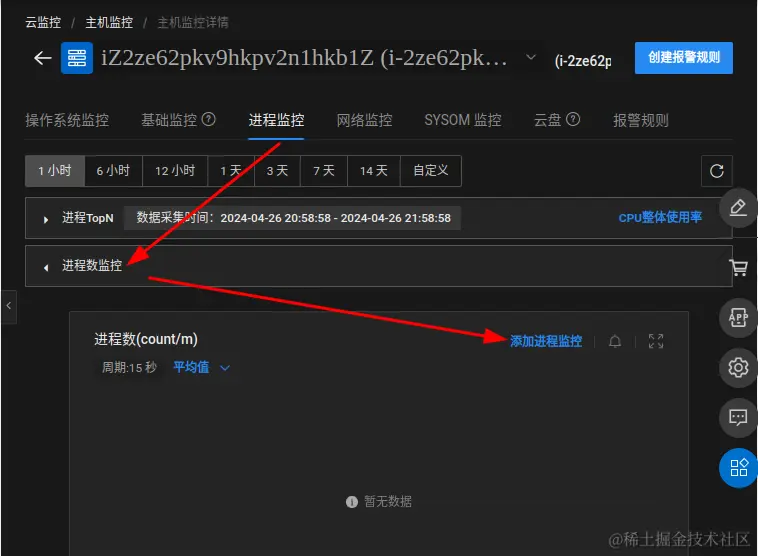Select the 7 天 time range

[x=324, y=171]
